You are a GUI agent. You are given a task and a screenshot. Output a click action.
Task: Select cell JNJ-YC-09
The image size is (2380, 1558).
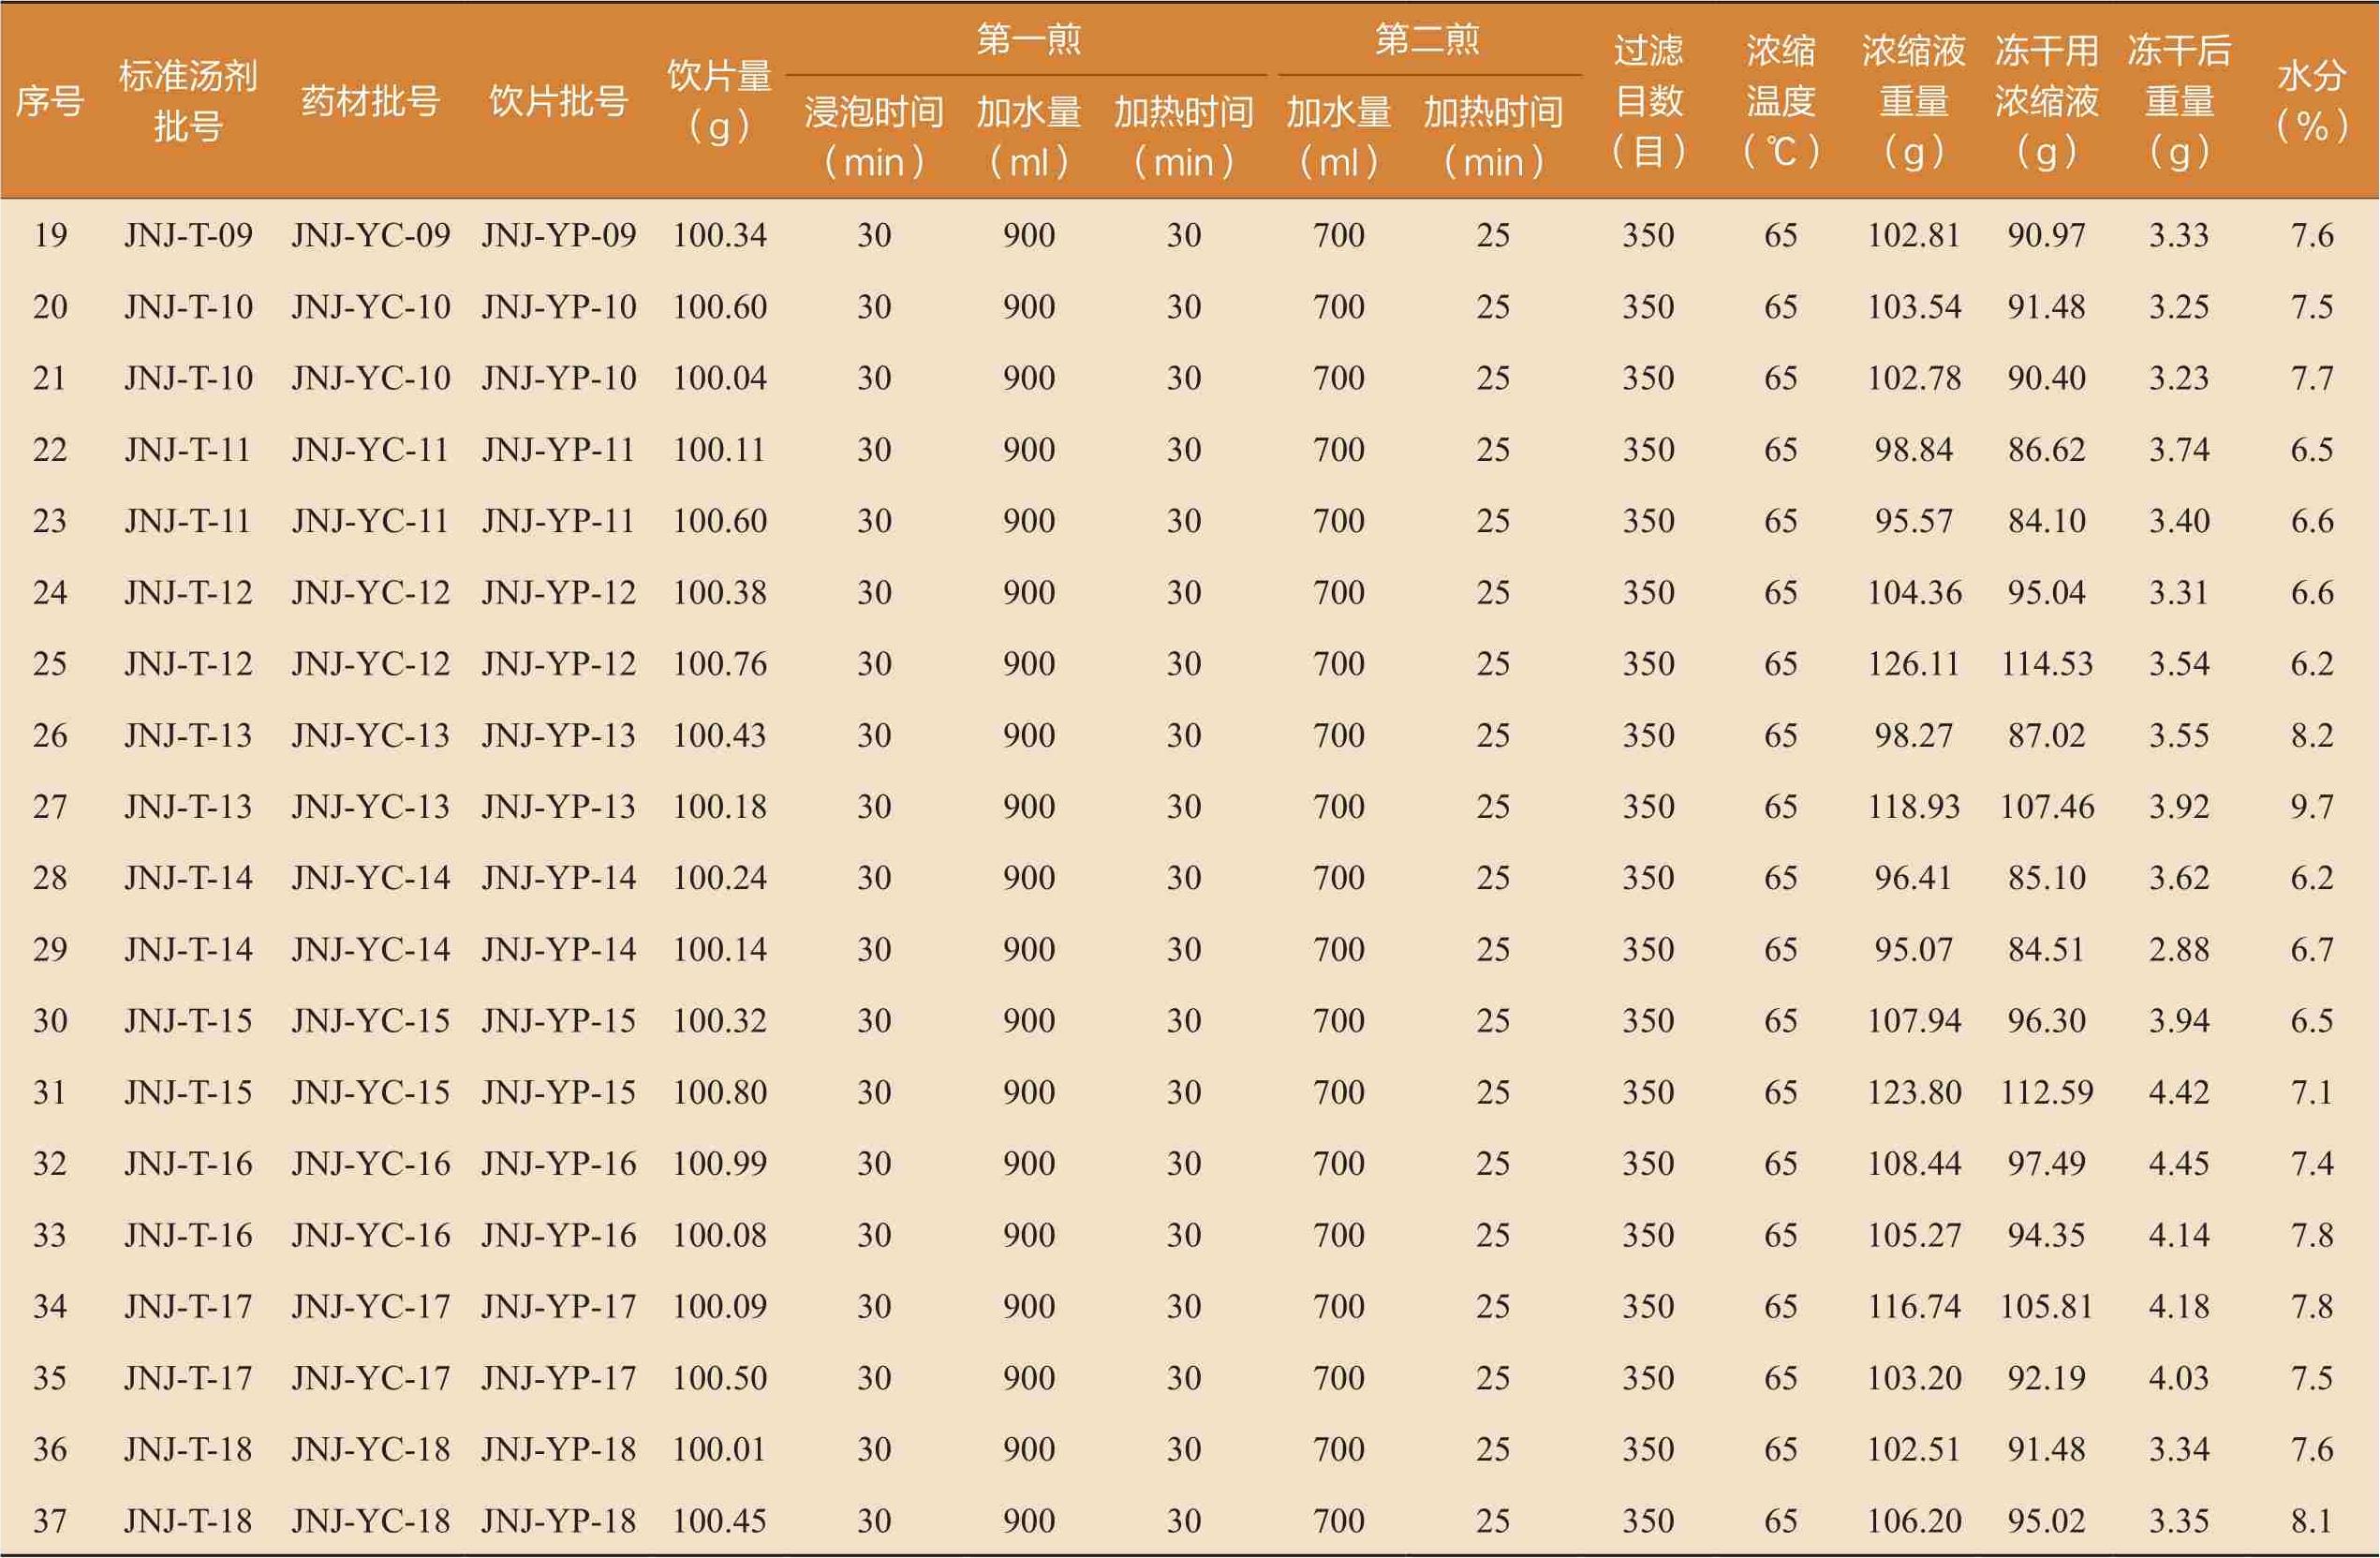[370, 235]
